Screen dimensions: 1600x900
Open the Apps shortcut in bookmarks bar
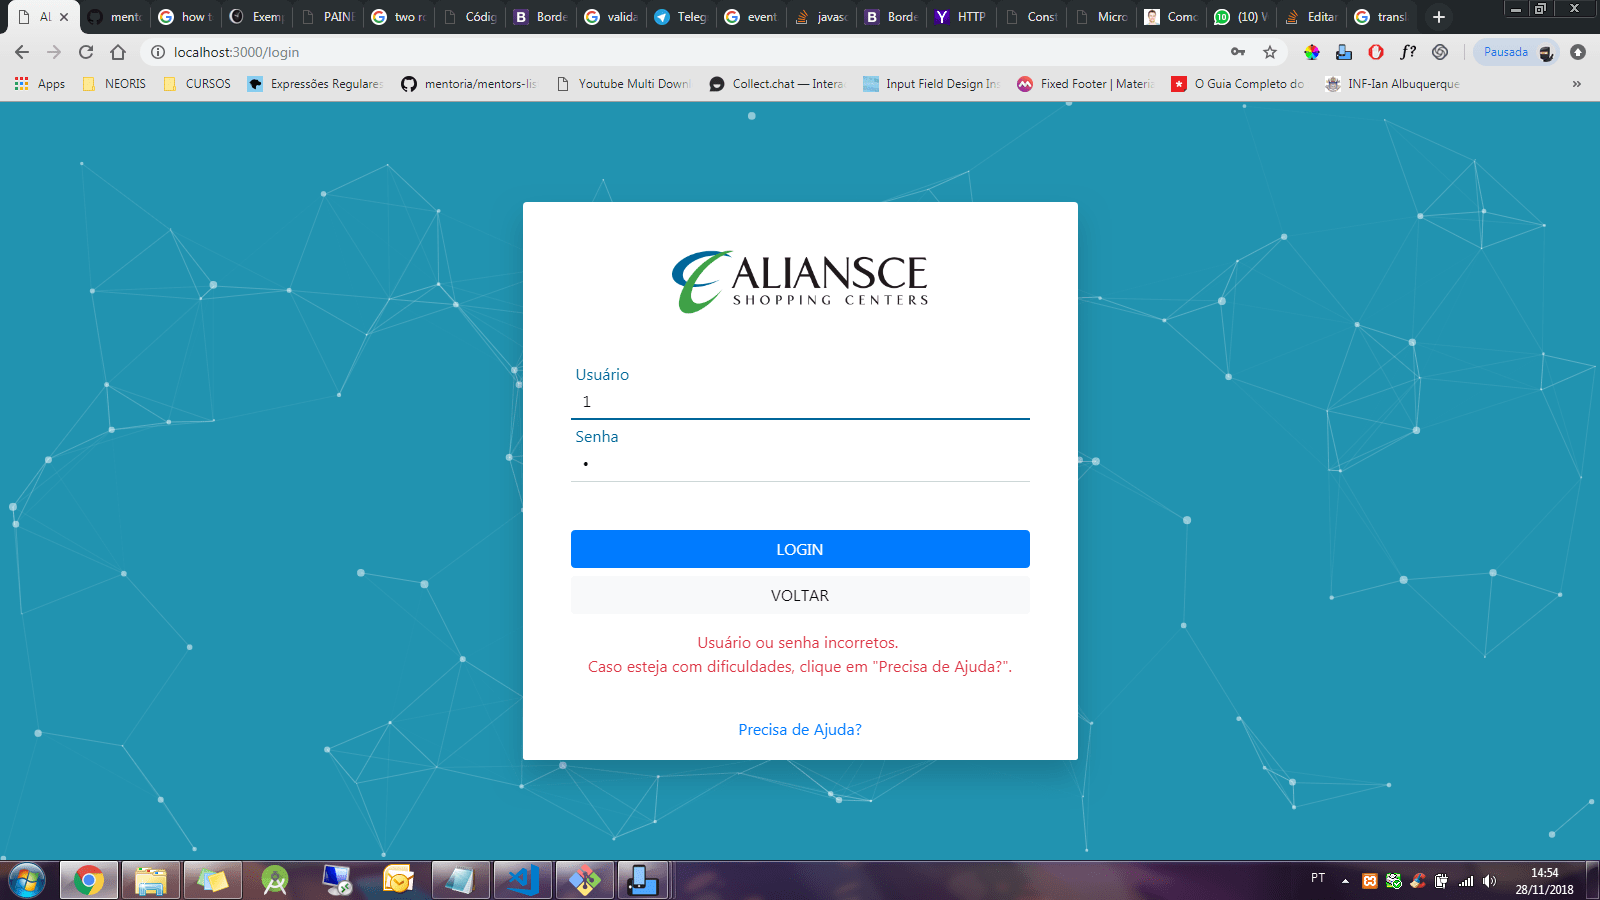pos(40,84)
